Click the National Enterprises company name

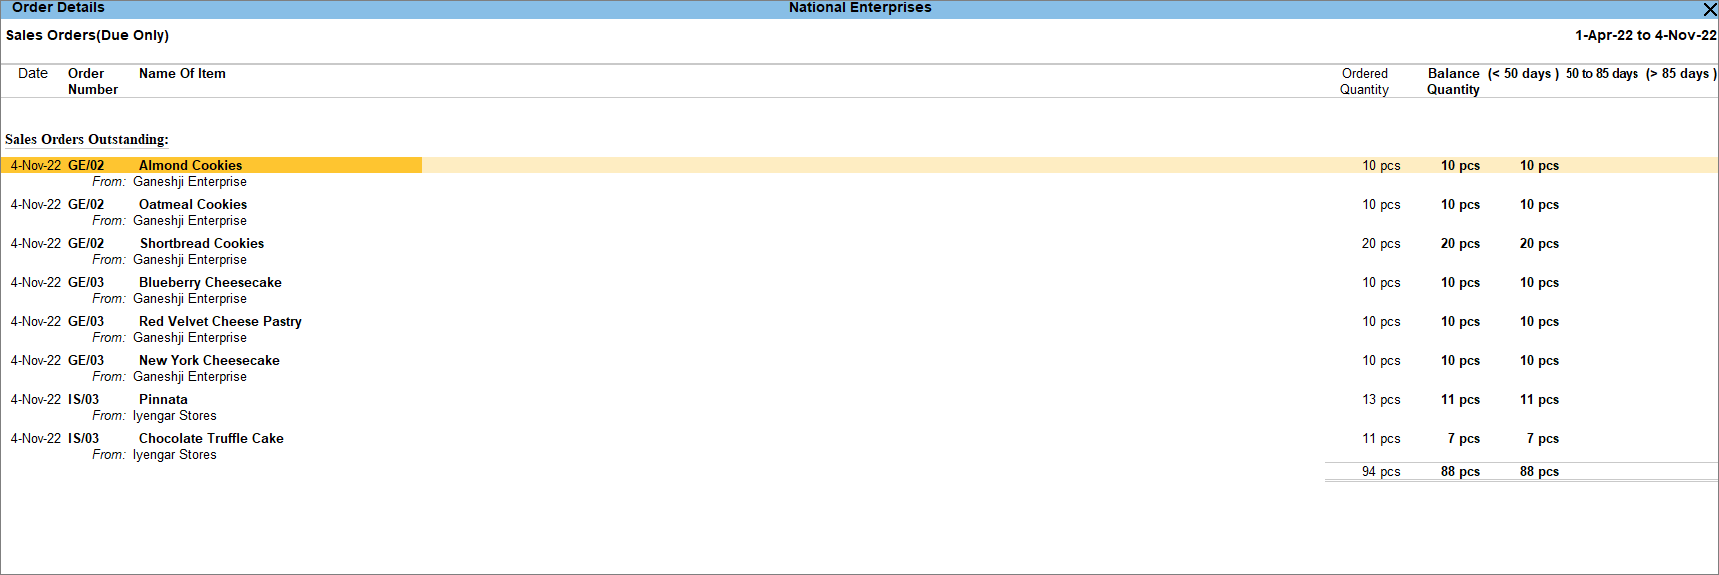pos(860,8)
